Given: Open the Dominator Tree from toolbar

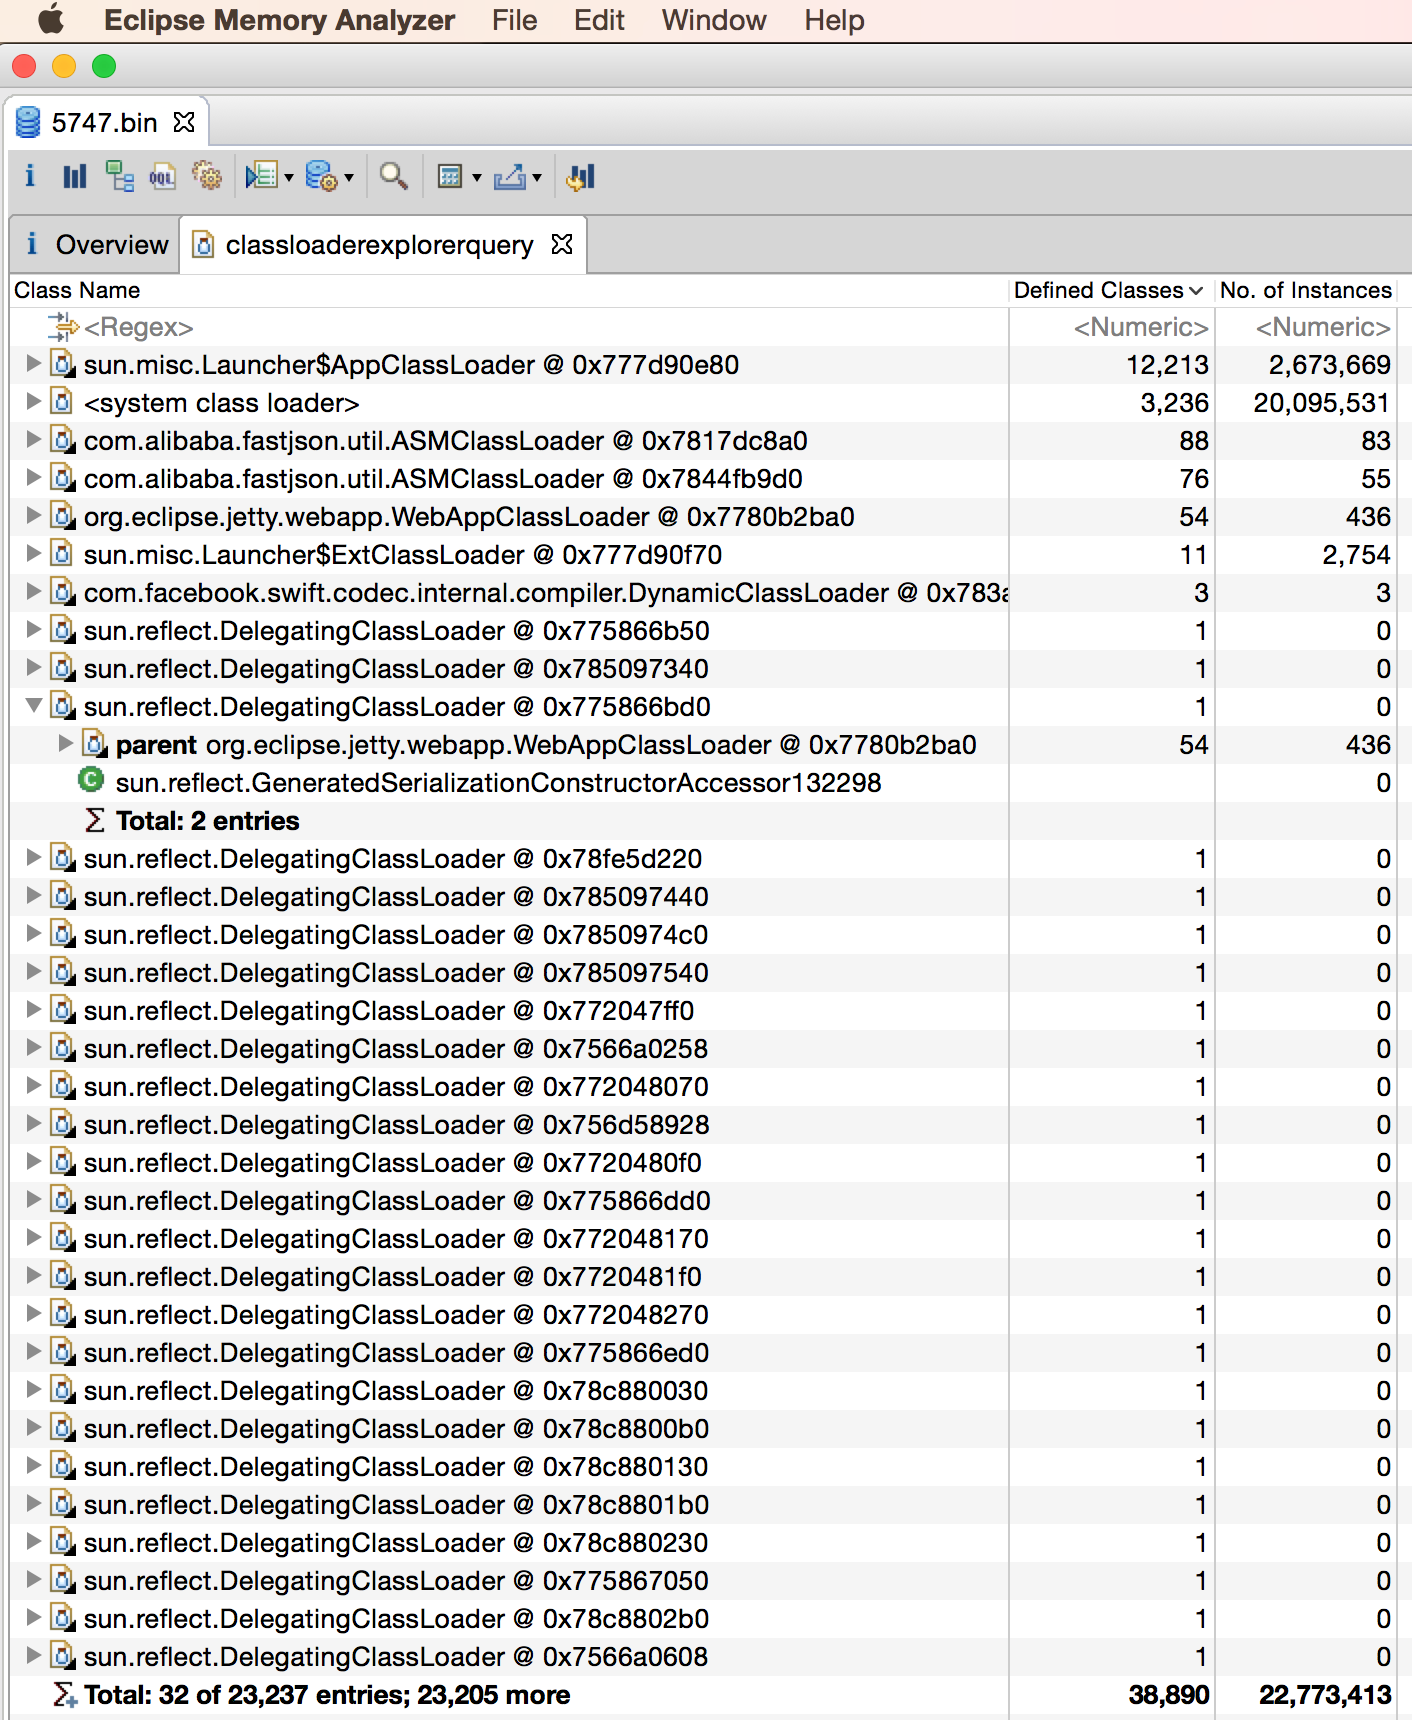Looking at the screenshot, I should pos(120,177).
